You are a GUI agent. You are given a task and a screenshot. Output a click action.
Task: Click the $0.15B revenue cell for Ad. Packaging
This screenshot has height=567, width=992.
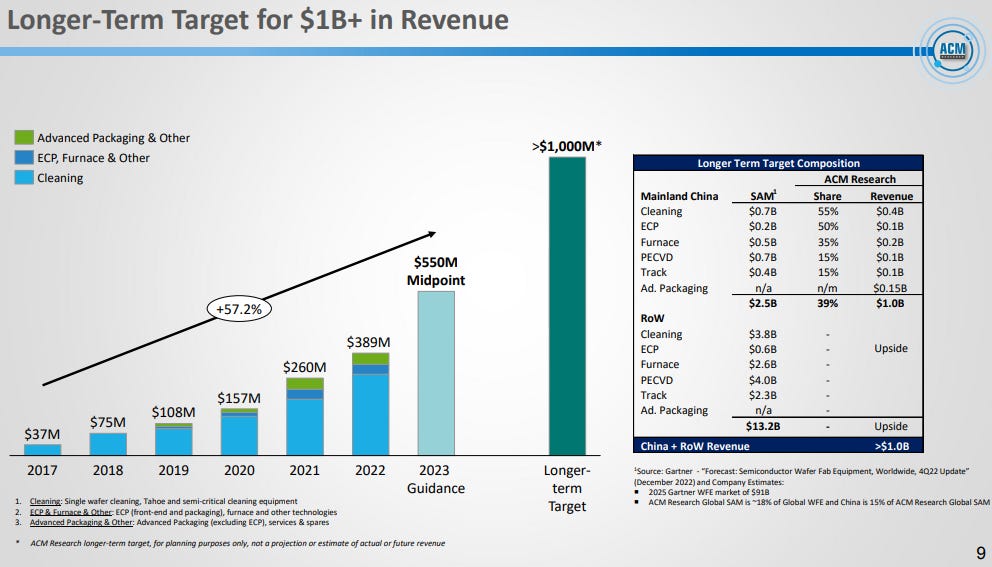point(890,288)
